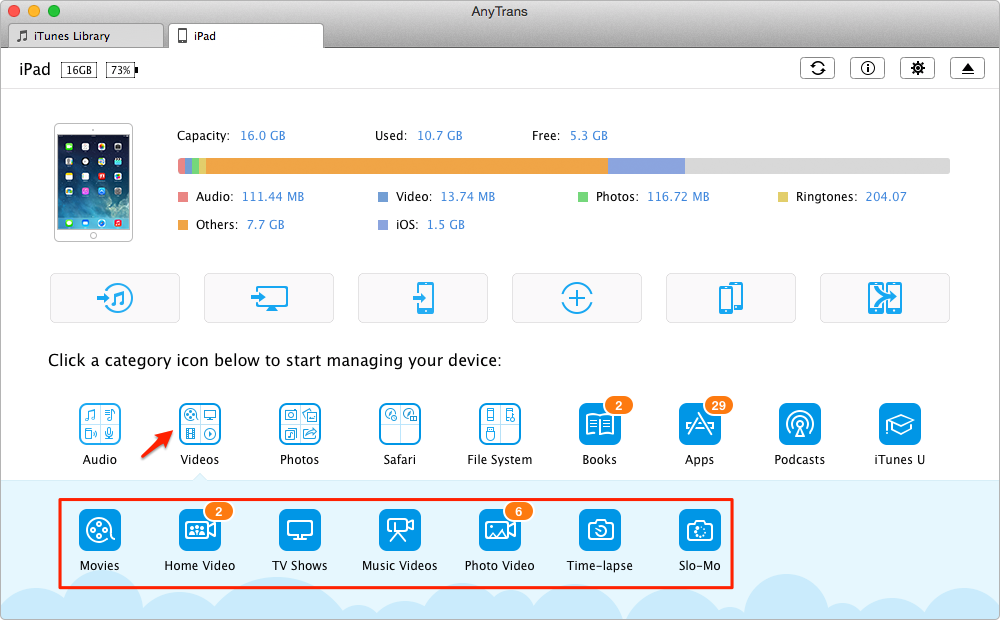
Task: Click the 73% battery indicator
Action: [x=122, y=70]
